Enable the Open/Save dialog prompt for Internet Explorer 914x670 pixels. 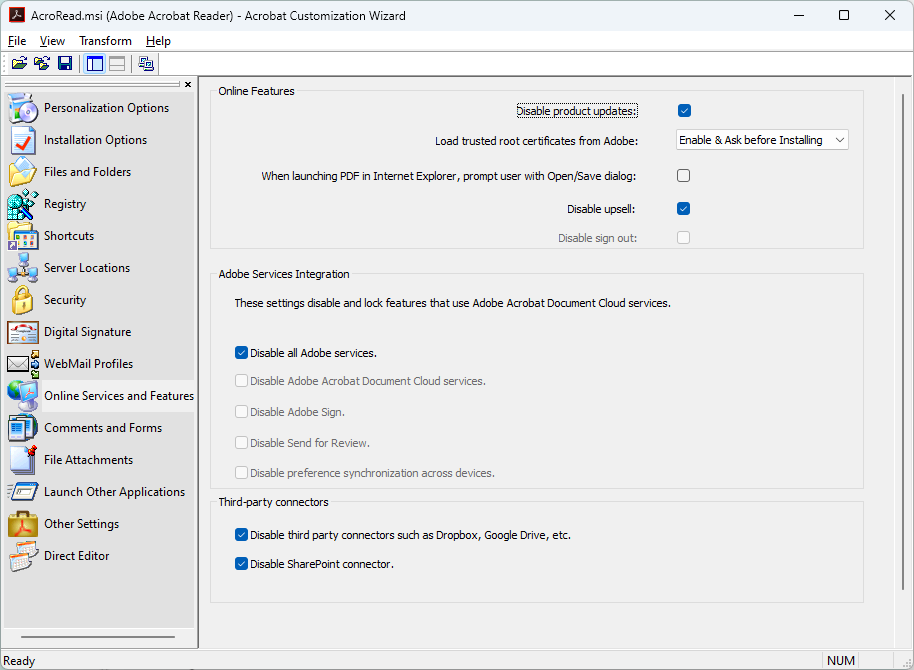coord(683,174)
